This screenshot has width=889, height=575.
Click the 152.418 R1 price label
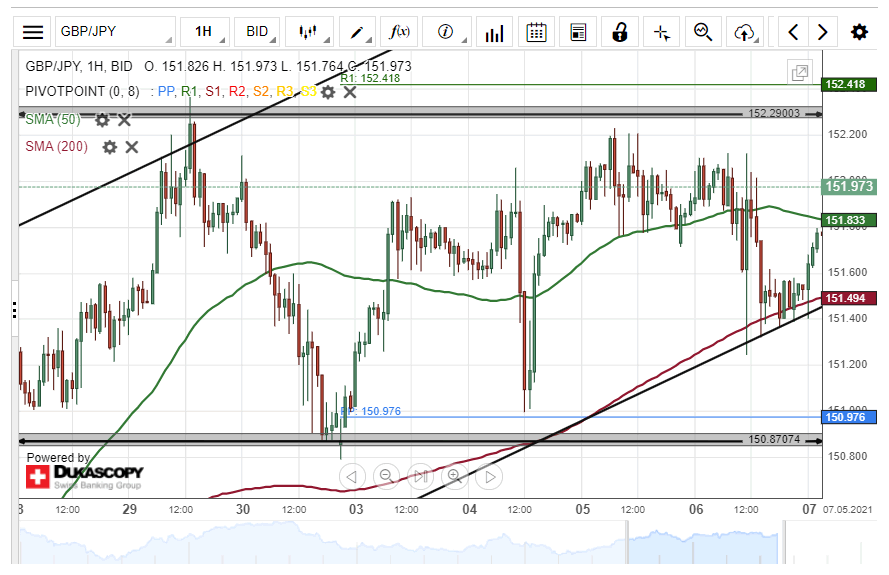(x=849, y=85)
